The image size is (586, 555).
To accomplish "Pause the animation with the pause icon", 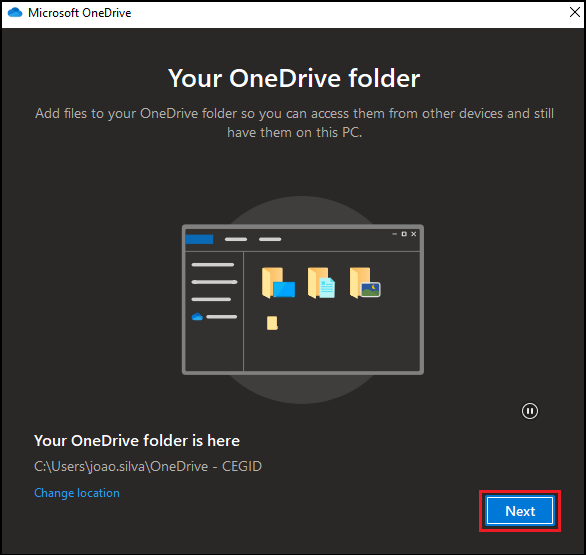I will click(530, 411).
